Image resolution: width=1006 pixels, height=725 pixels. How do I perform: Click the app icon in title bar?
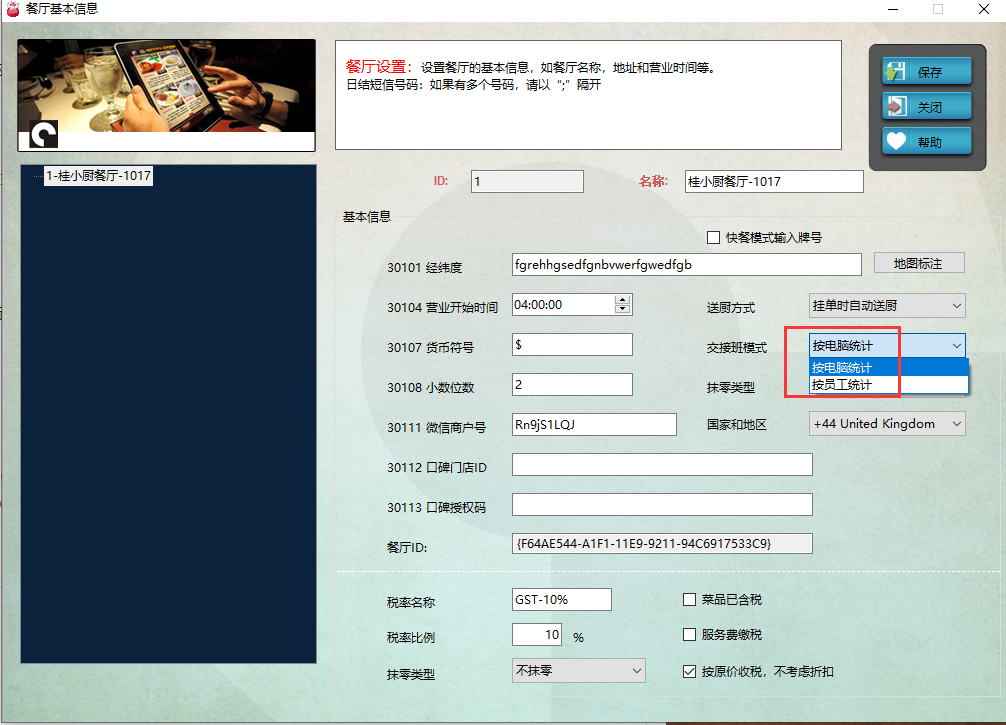12,9
